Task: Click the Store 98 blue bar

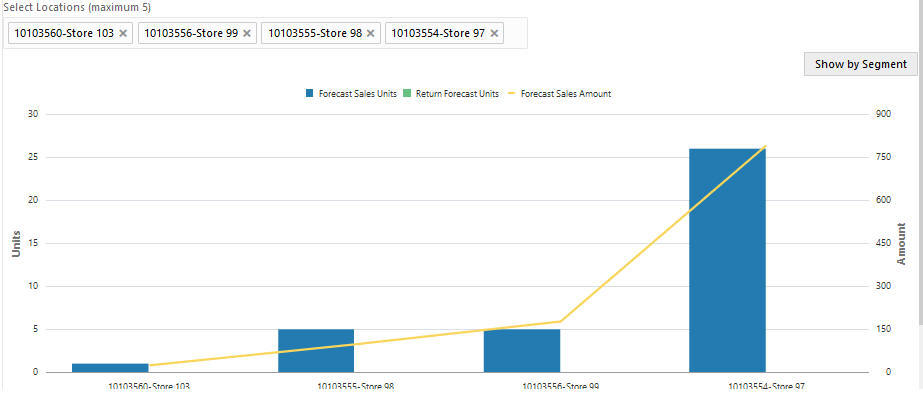Action: coord(316,350)
